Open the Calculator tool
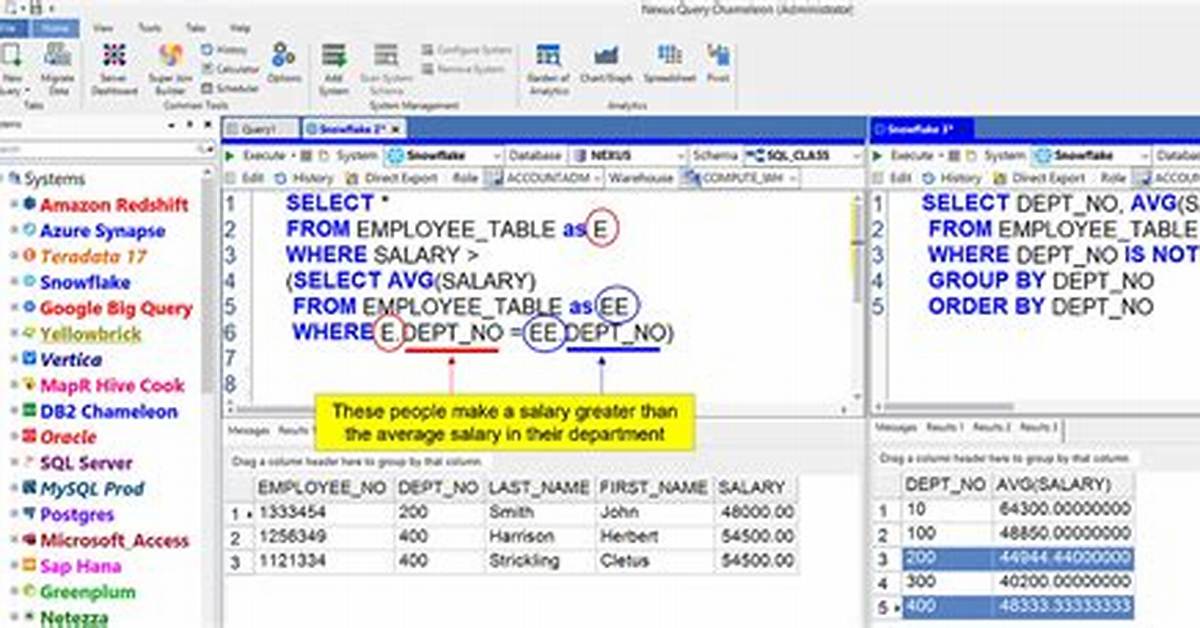The height and width of the screenshot is (628, 1200). [231, 68]
